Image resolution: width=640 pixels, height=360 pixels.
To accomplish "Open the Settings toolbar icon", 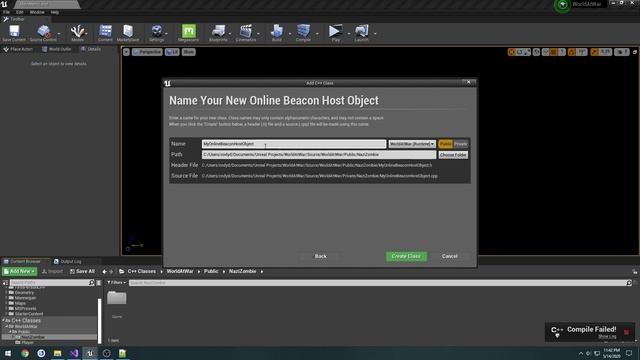I will [156, 33].
